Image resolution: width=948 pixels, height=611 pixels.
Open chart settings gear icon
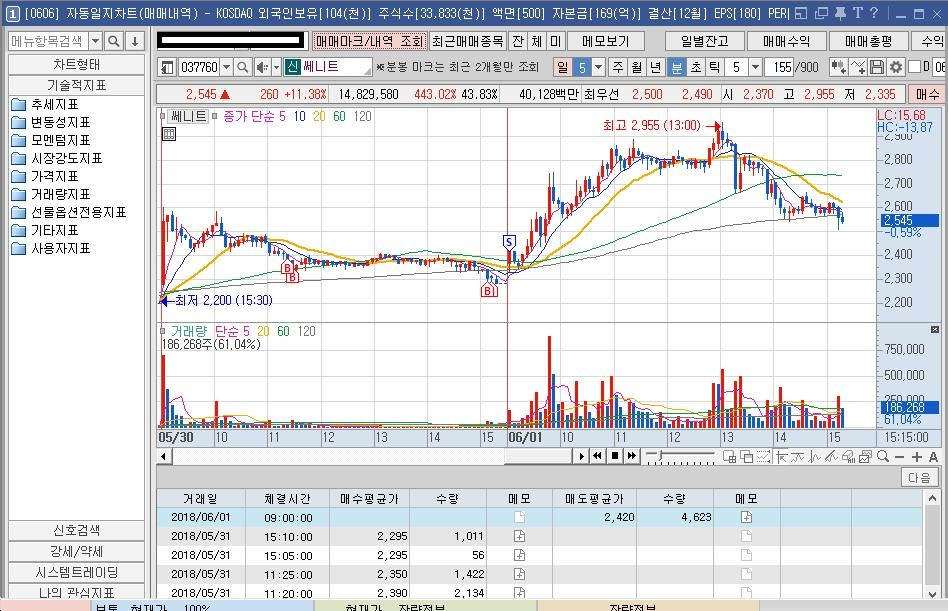[x=895, y=67]
